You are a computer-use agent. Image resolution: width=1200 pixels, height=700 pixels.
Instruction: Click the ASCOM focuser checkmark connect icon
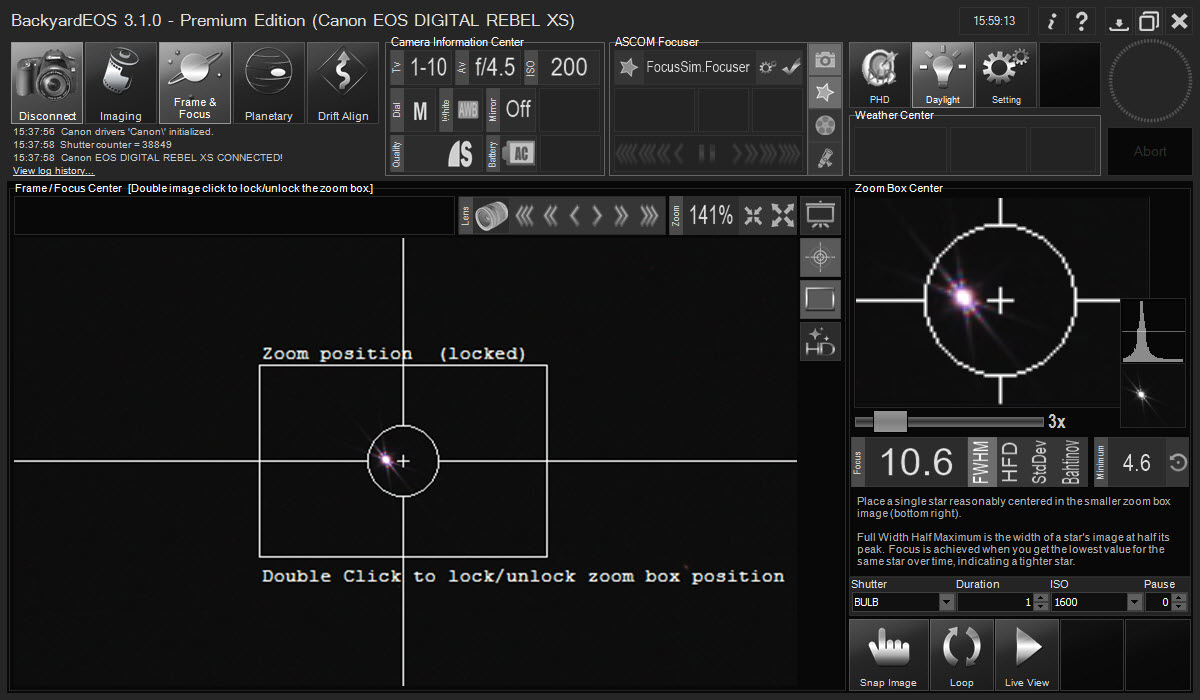791,68
